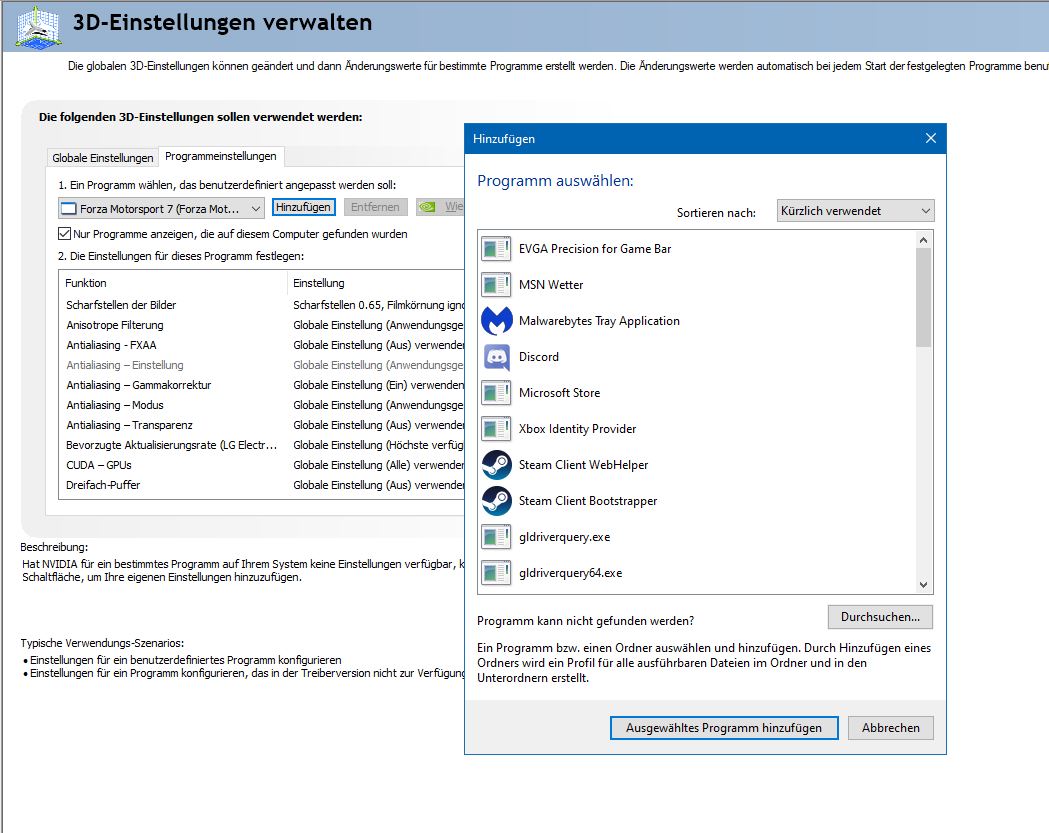Image resolution: width=1049 pixels, height=833 pixels.
Task: Click the Xbox Identity Provider icon
Action: (496, 430)
